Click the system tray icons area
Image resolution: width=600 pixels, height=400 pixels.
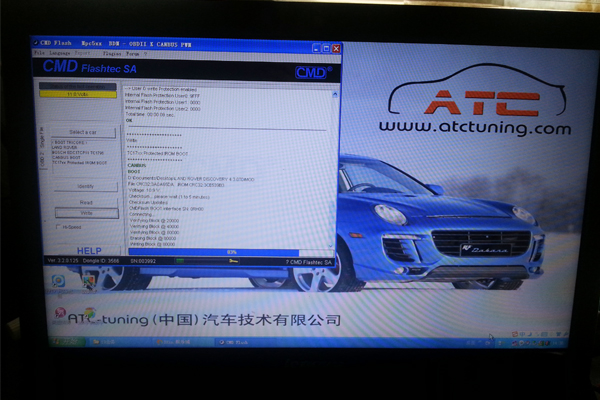(x=531, y=343)
